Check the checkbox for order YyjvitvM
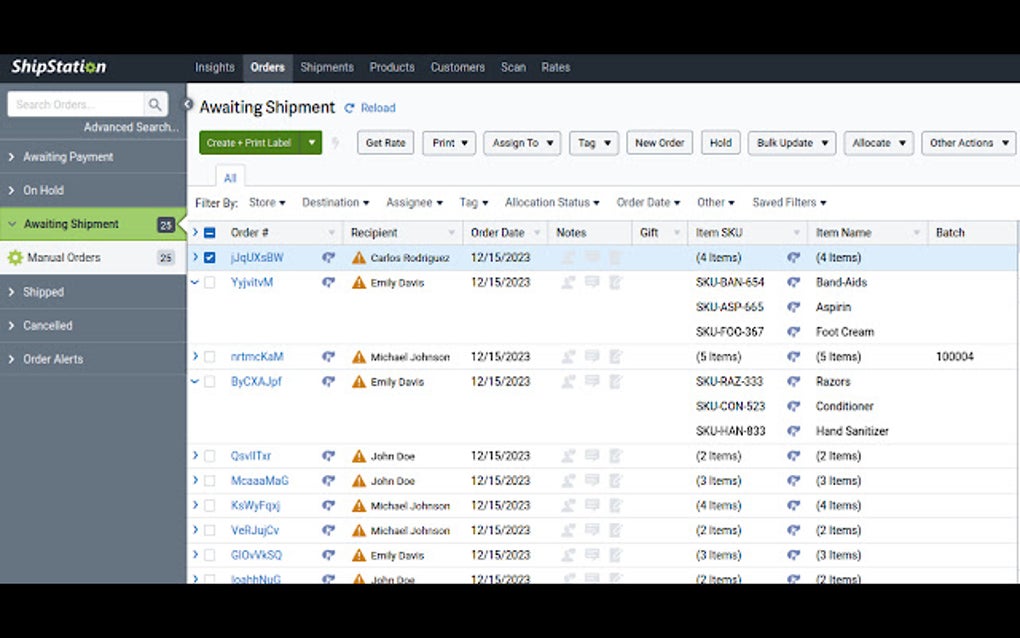 click(209, 282)
